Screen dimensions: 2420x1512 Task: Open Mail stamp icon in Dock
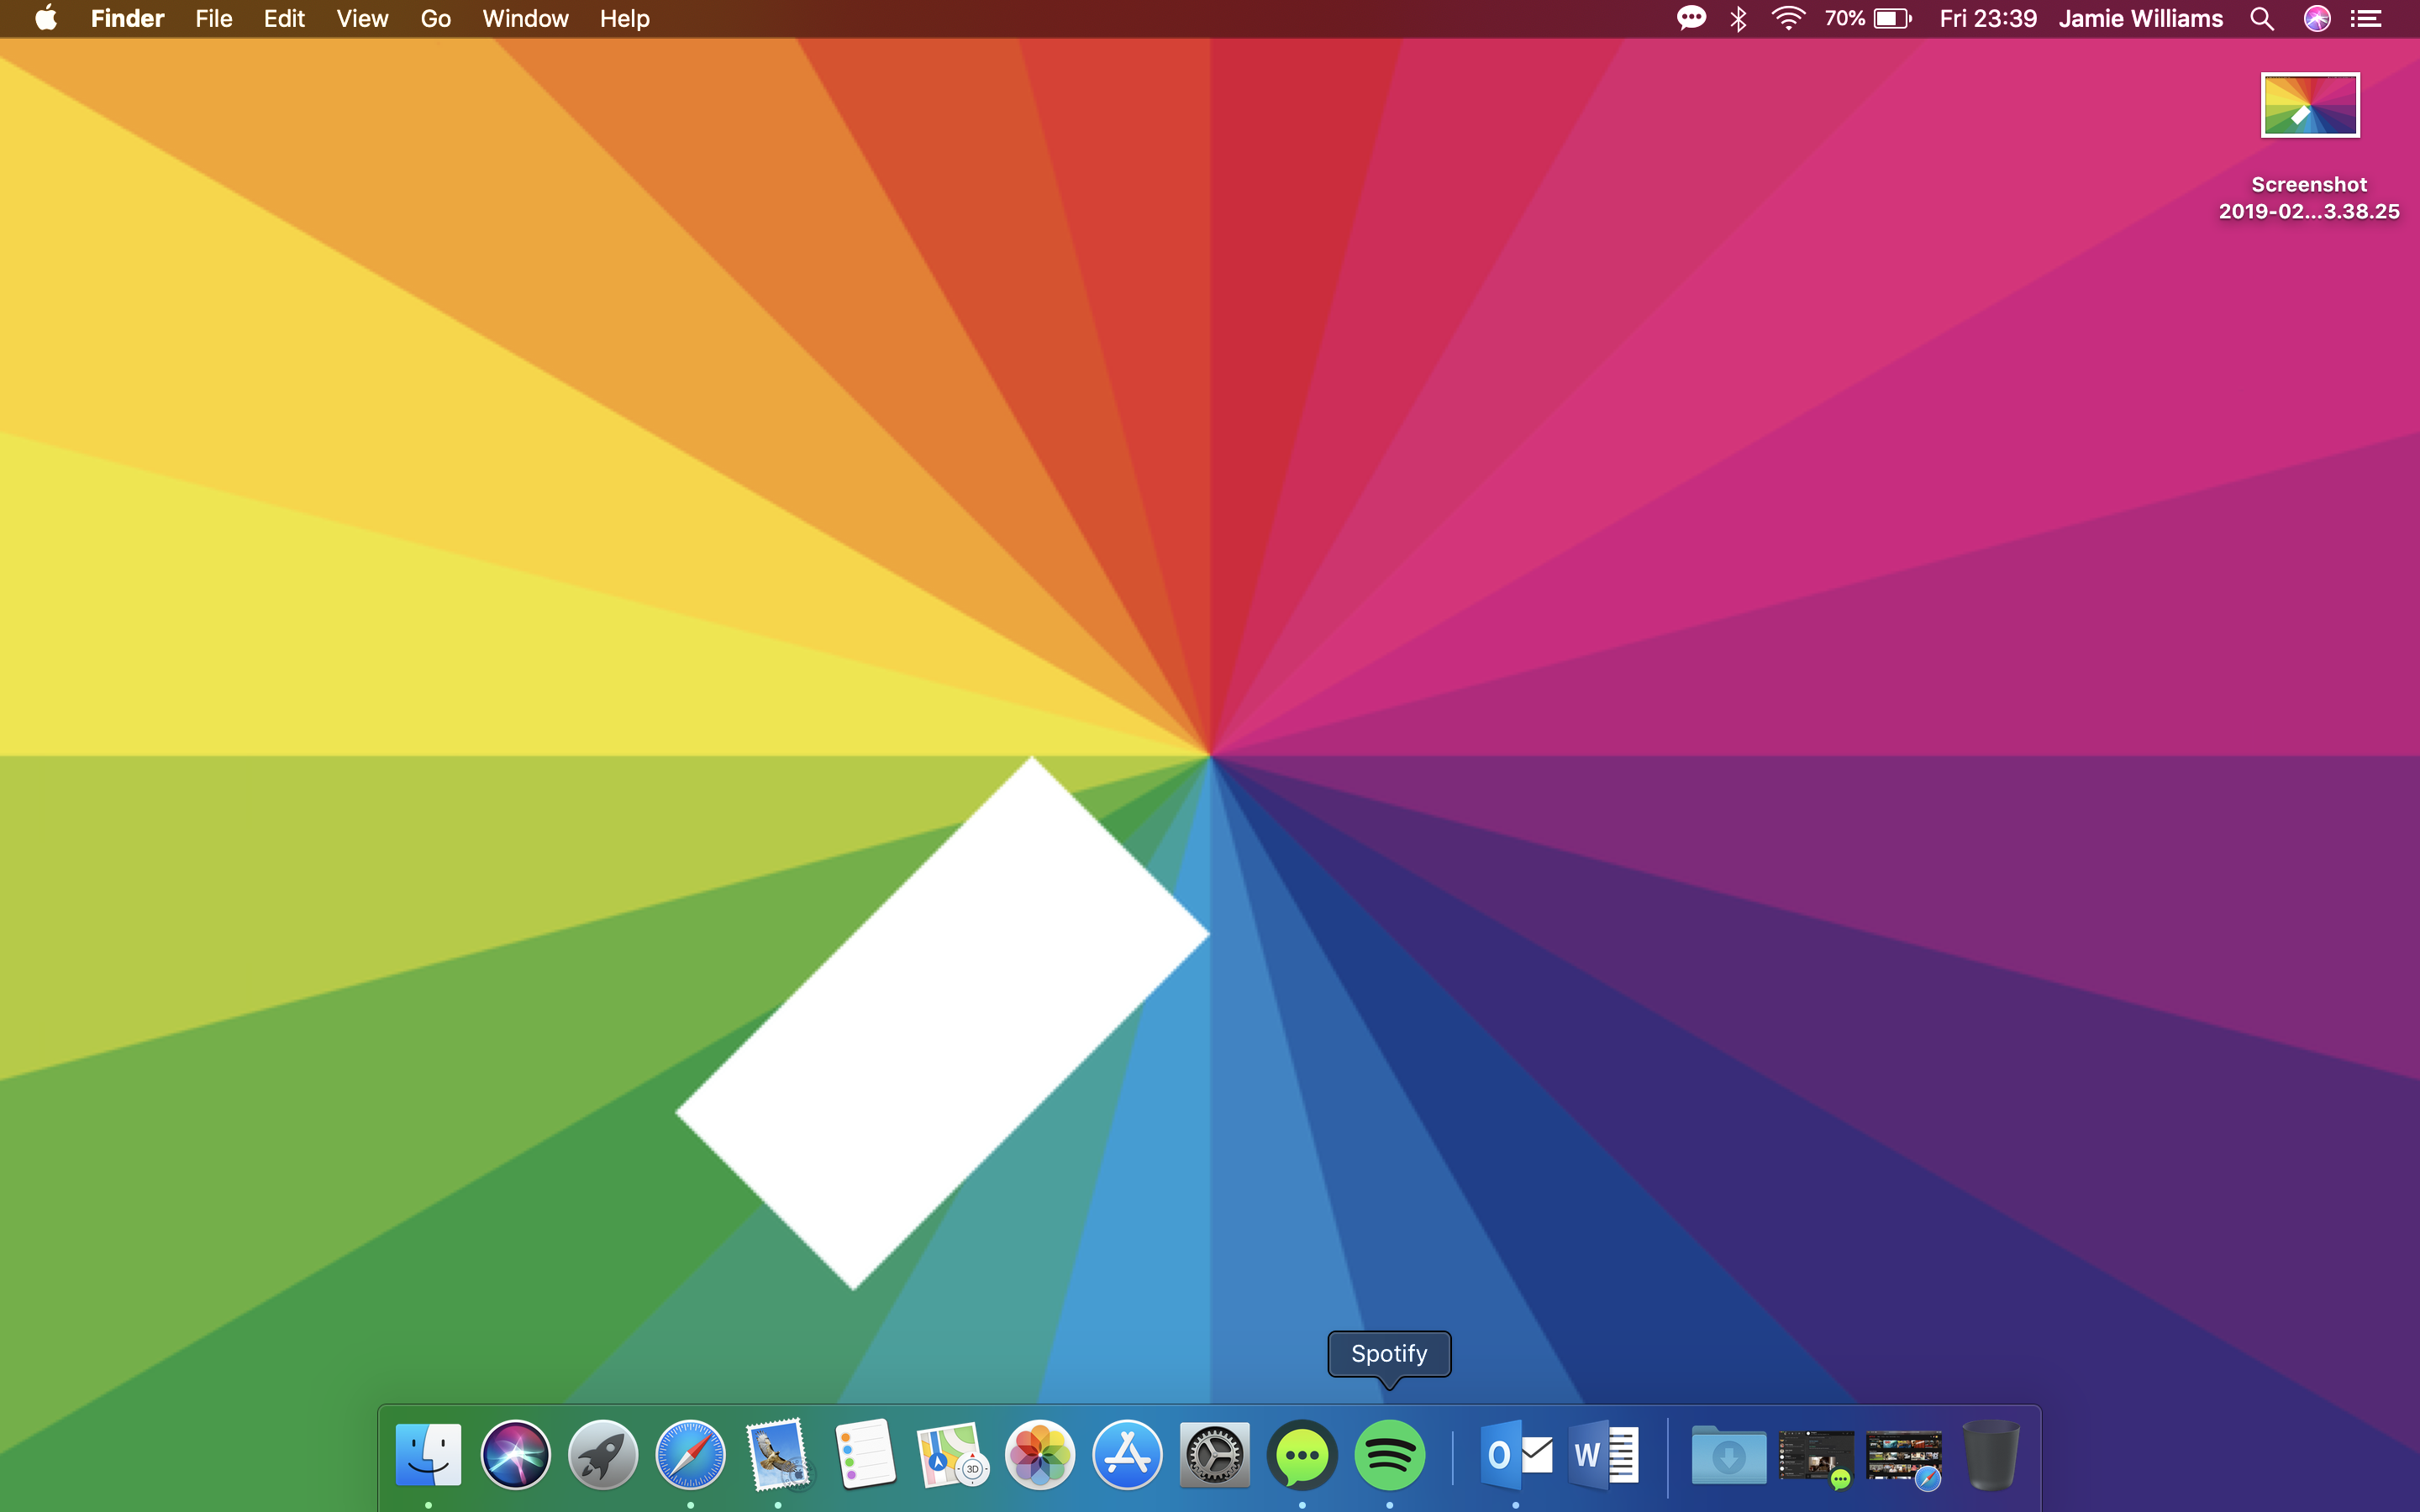tap(778, 1454)
